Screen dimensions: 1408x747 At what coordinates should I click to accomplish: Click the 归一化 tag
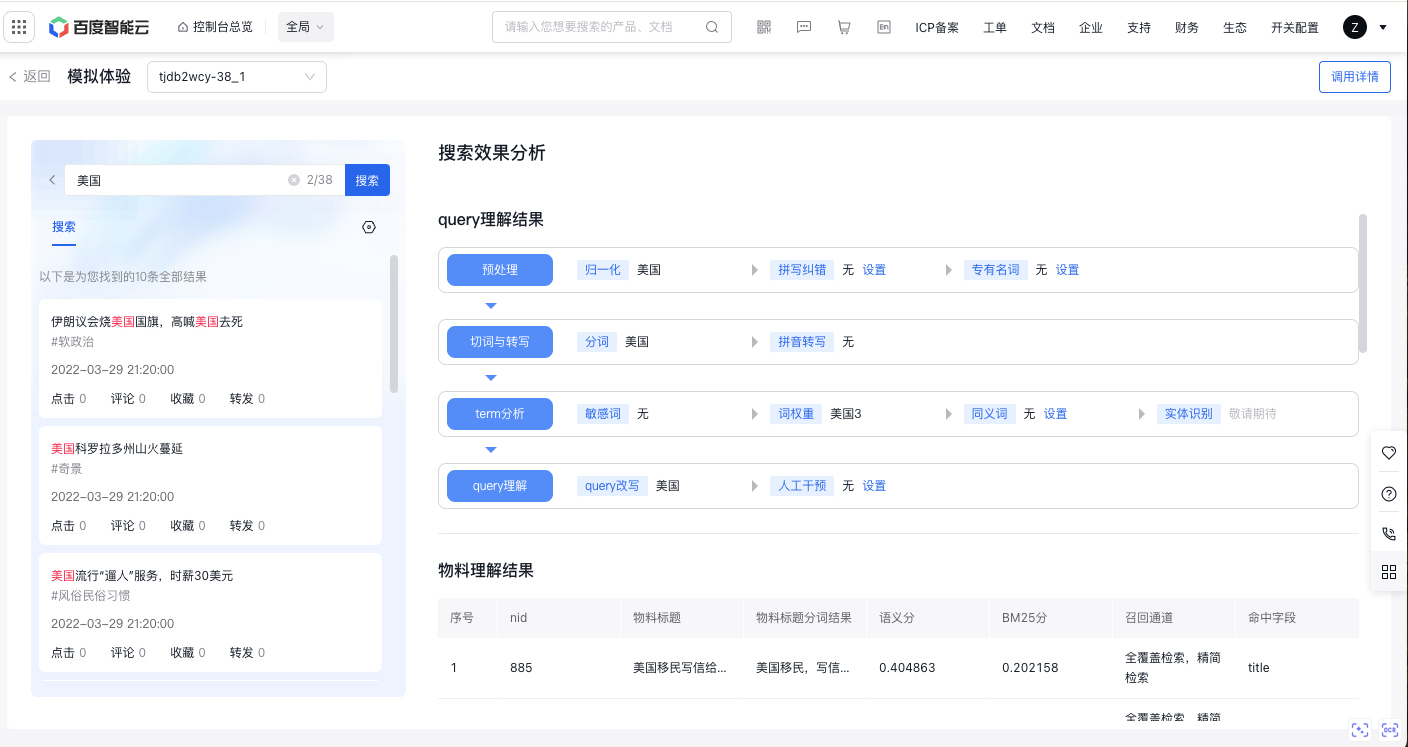(x=603, y=270)
